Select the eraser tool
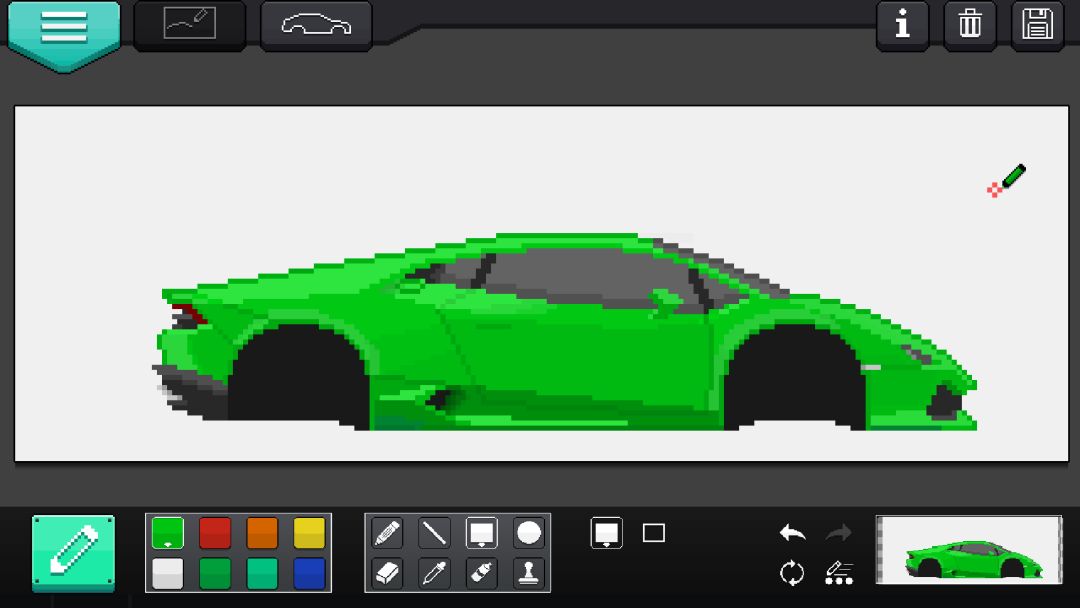Image resolution: width=1080 pixels, height=608 pixels. [387, 573]
